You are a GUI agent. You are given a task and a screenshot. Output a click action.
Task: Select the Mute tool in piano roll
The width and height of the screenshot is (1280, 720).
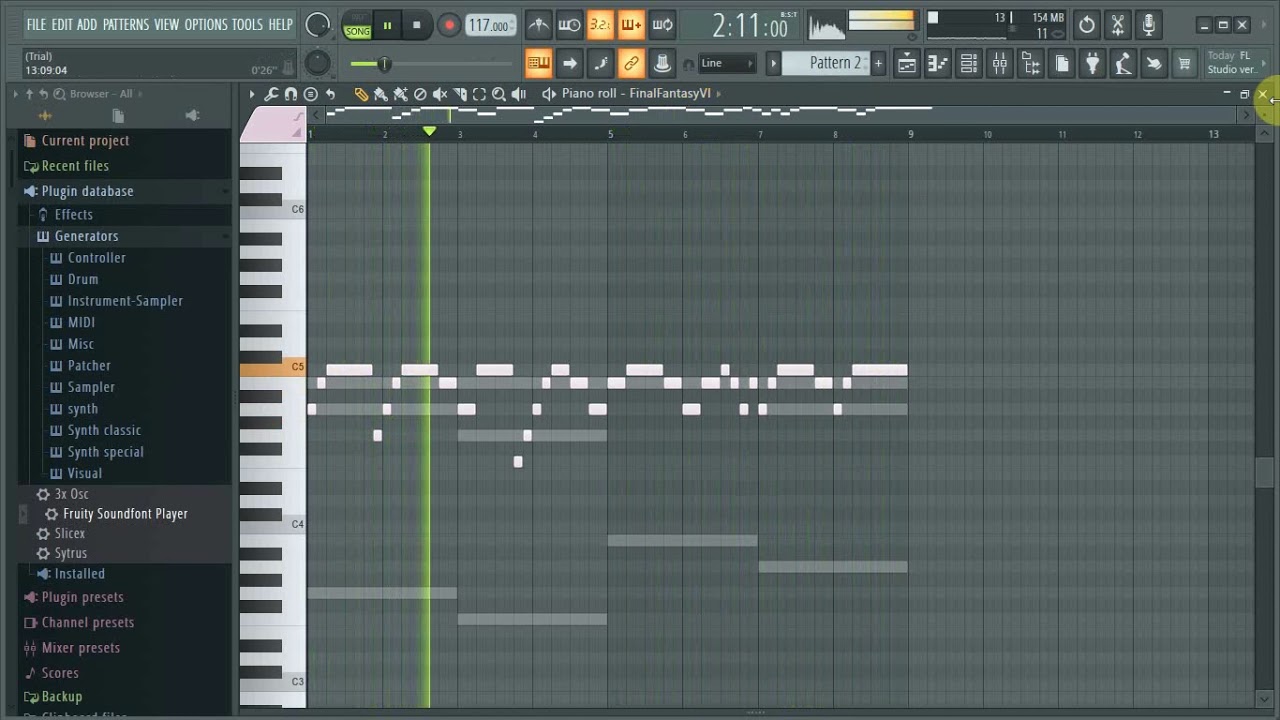click(440, 94)
